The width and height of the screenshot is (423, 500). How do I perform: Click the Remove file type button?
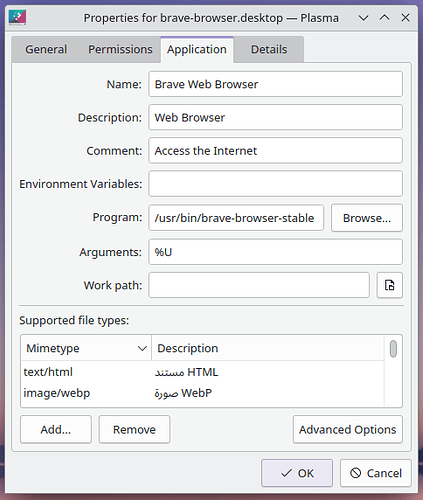(134, 430)
